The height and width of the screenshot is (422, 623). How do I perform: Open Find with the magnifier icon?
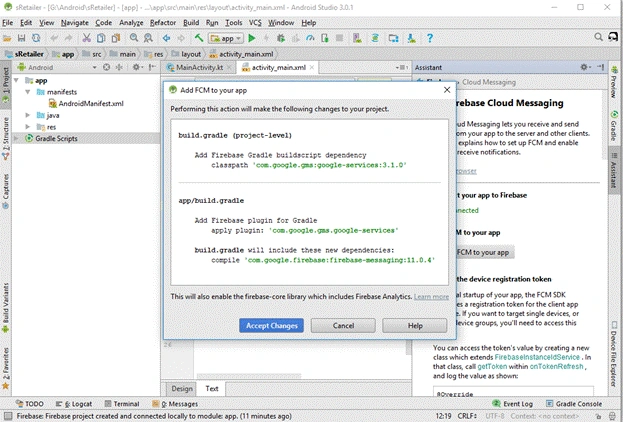click(x=134, y=38)
